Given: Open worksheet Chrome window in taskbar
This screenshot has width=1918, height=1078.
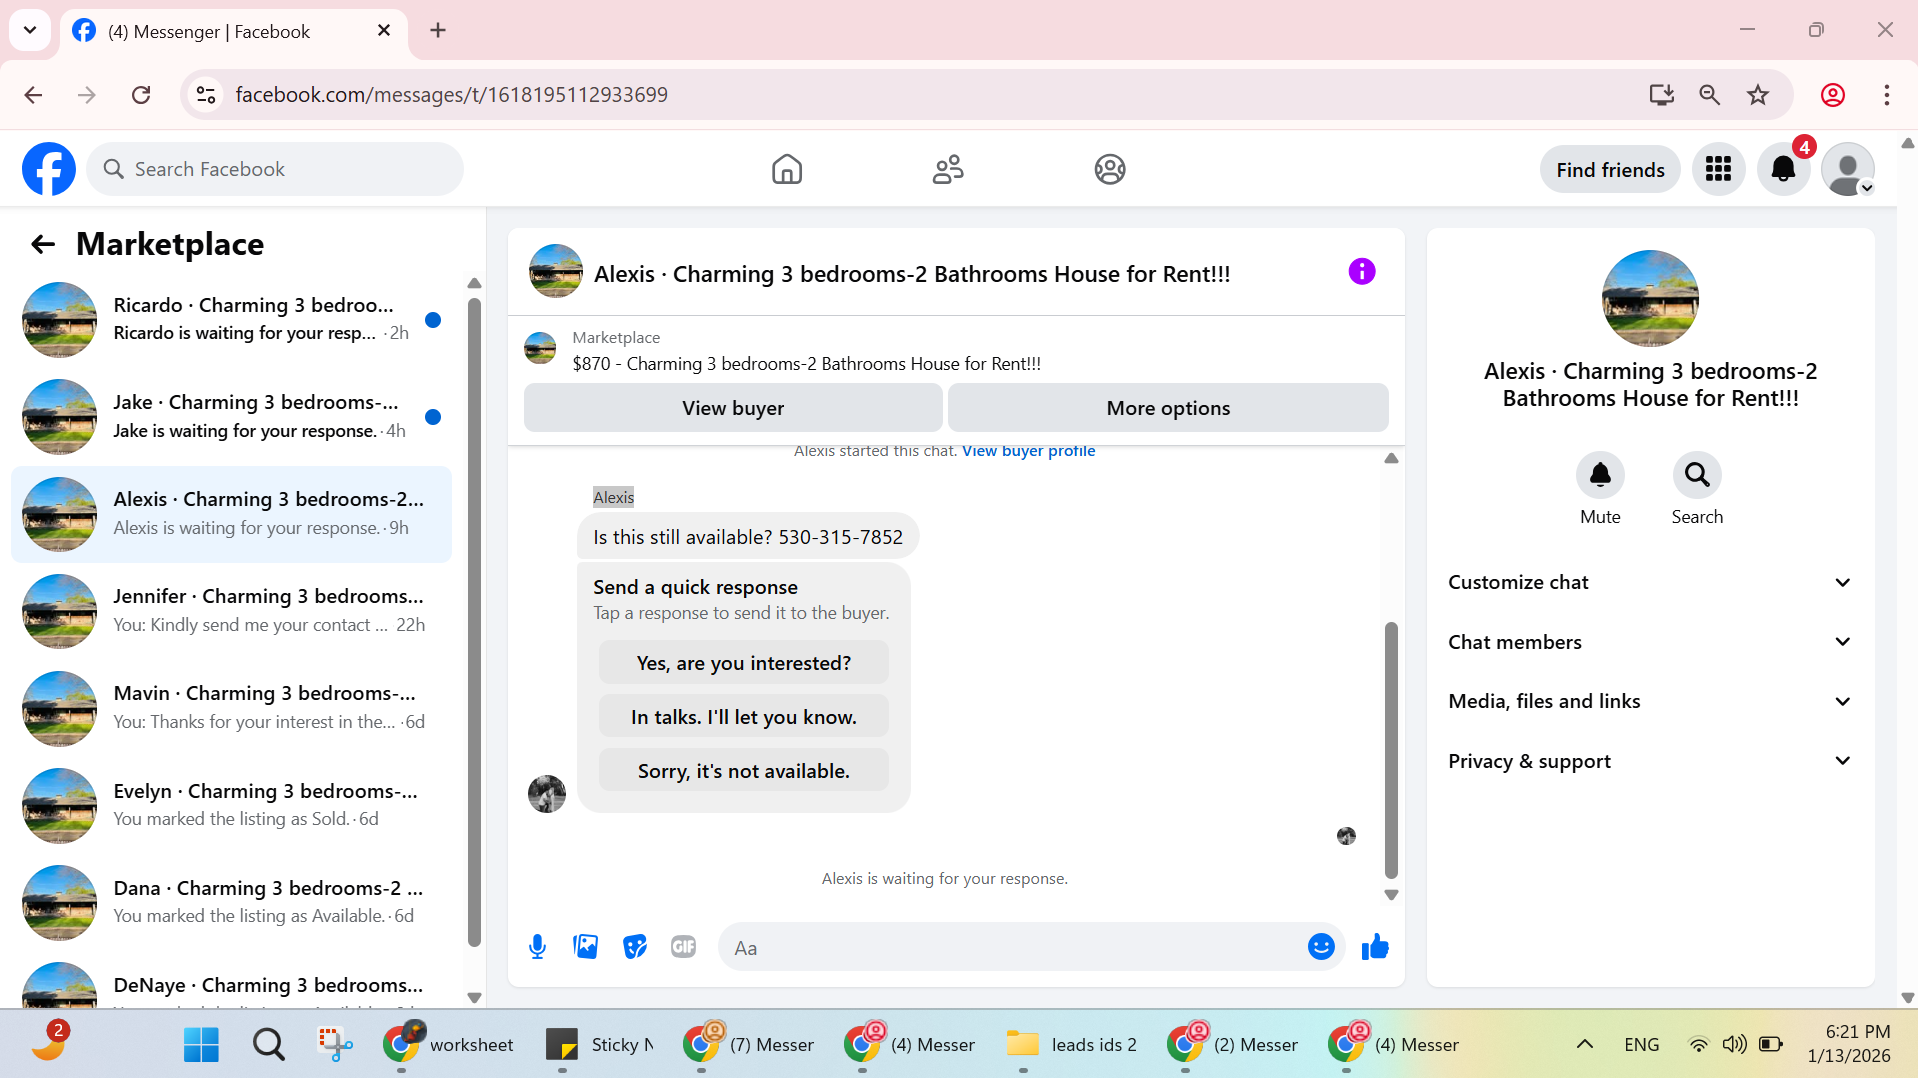Looking at the screenshot, I should click(448, 1044).
